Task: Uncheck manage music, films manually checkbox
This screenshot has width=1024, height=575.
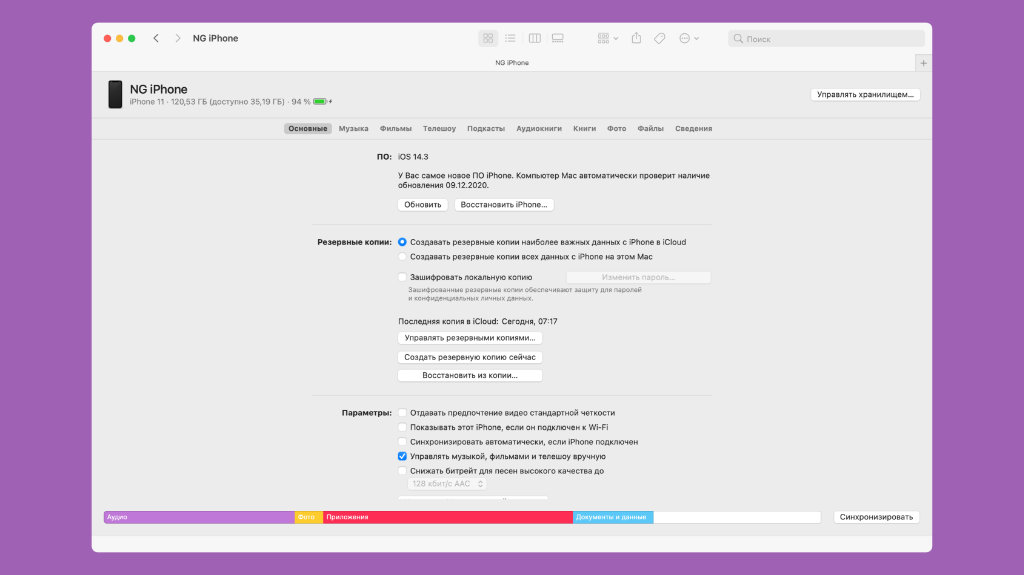Action: (x=402, y=456)
